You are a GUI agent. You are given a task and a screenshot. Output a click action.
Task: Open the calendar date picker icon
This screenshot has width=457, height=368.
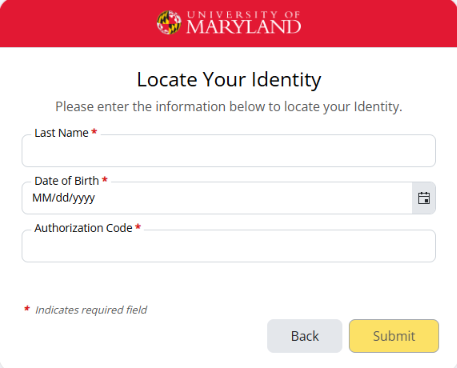pos(424,198)
